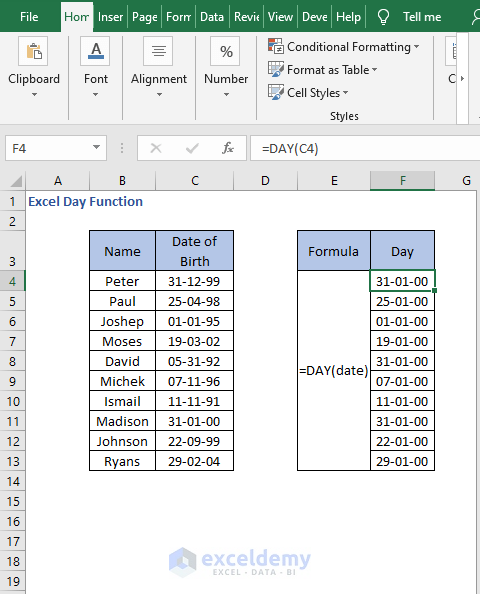
Task: Open the Name Box dropdown arrow
Action: (97, 147)
